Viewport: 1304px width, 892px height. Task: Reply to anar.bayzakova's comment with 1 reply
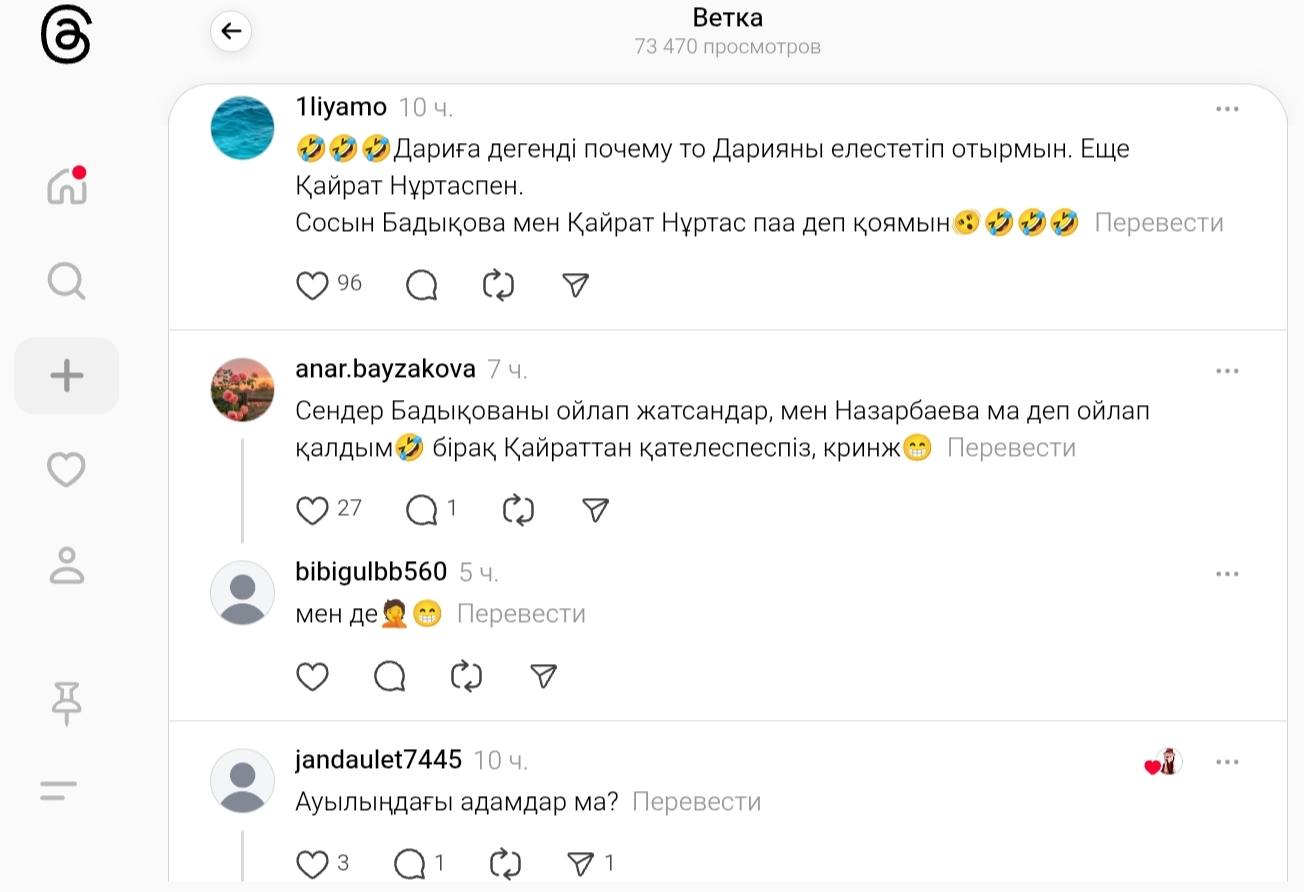[422, 510]
